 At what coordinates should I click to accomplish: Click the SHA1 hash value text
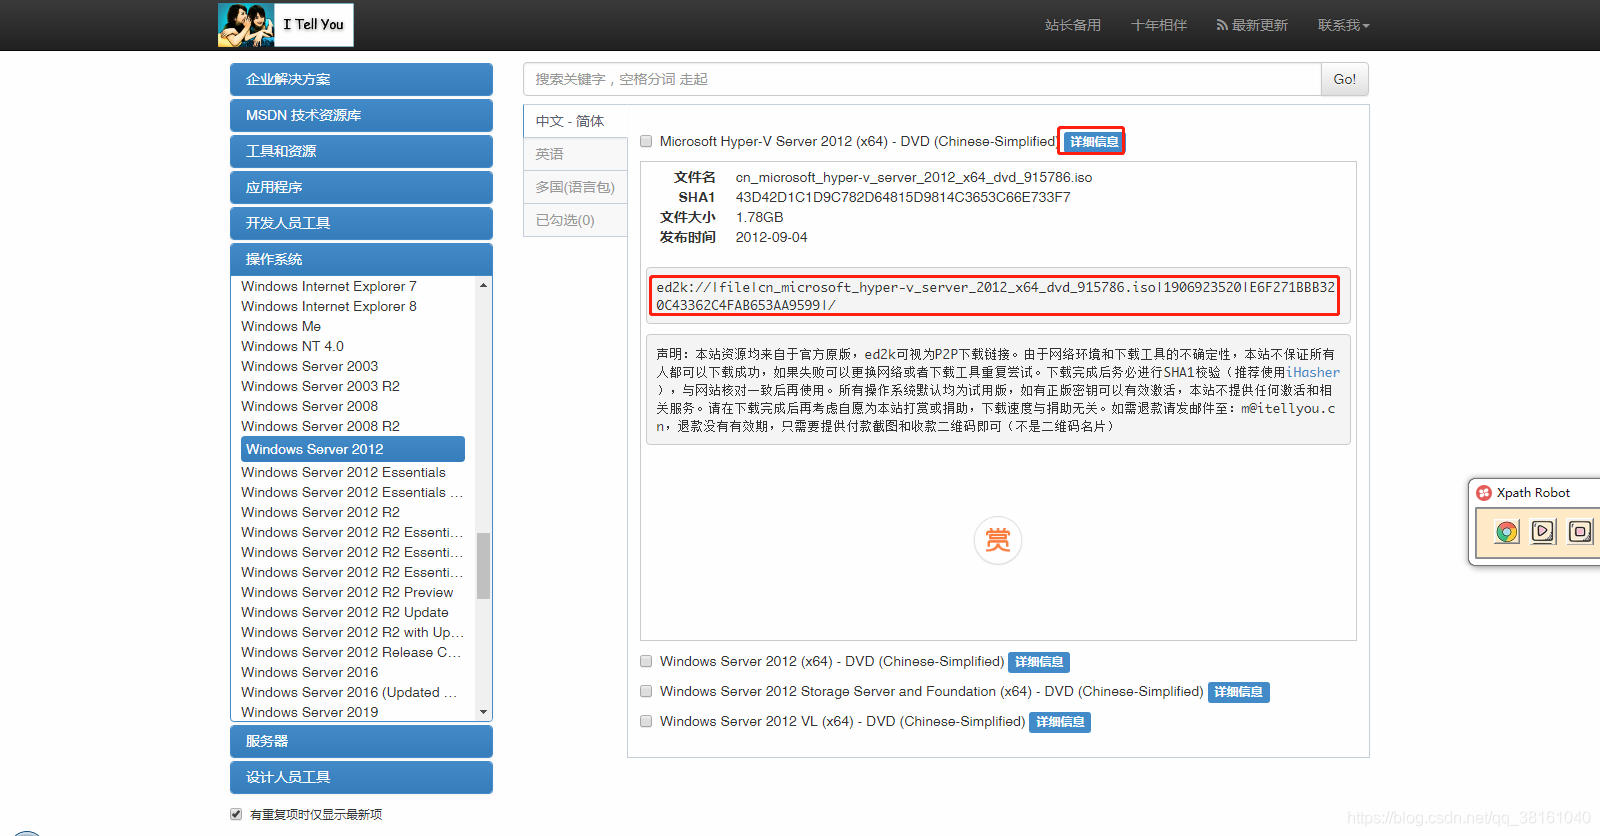(x=903, y=197)
